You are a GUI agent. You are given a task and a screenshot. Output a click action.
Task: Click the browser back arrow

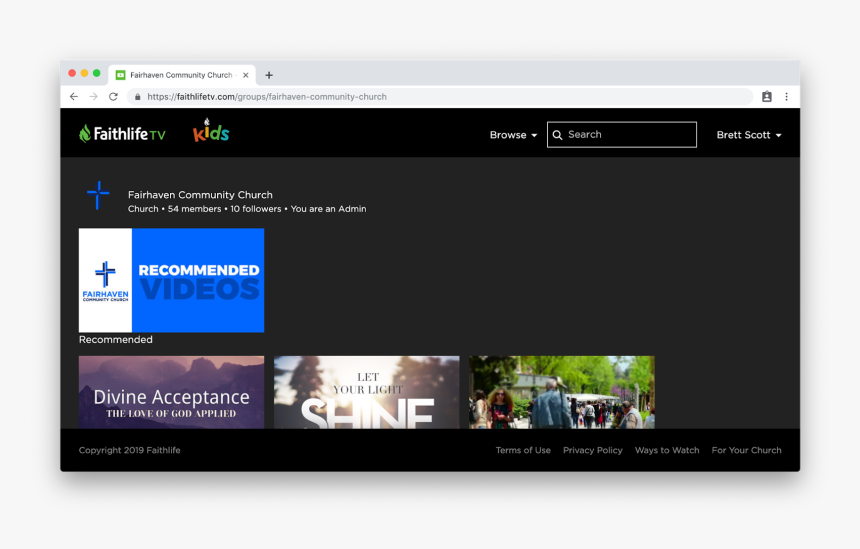[73, 97]
